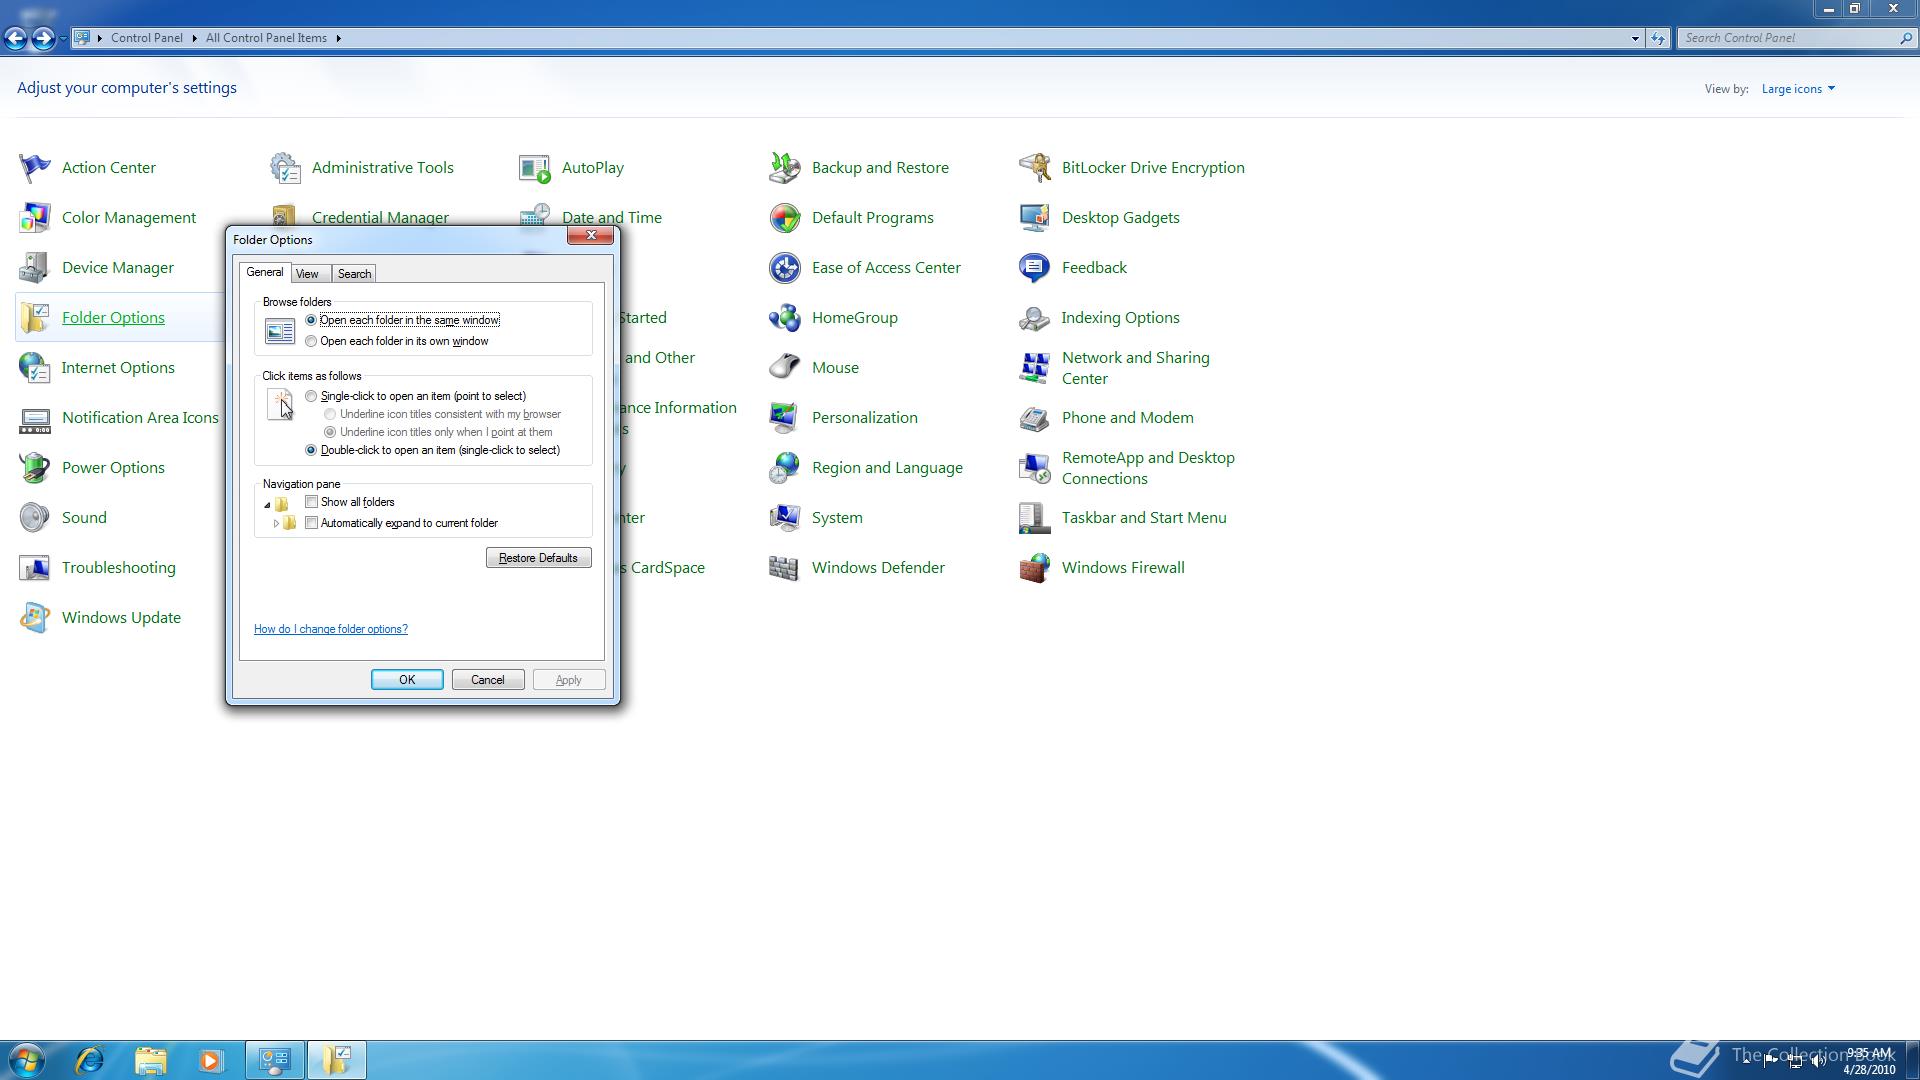Click the Search Control Panel field
Image resolution: width=1920 pixels, height=1080 pixels.
click(x=1797, y=38)
